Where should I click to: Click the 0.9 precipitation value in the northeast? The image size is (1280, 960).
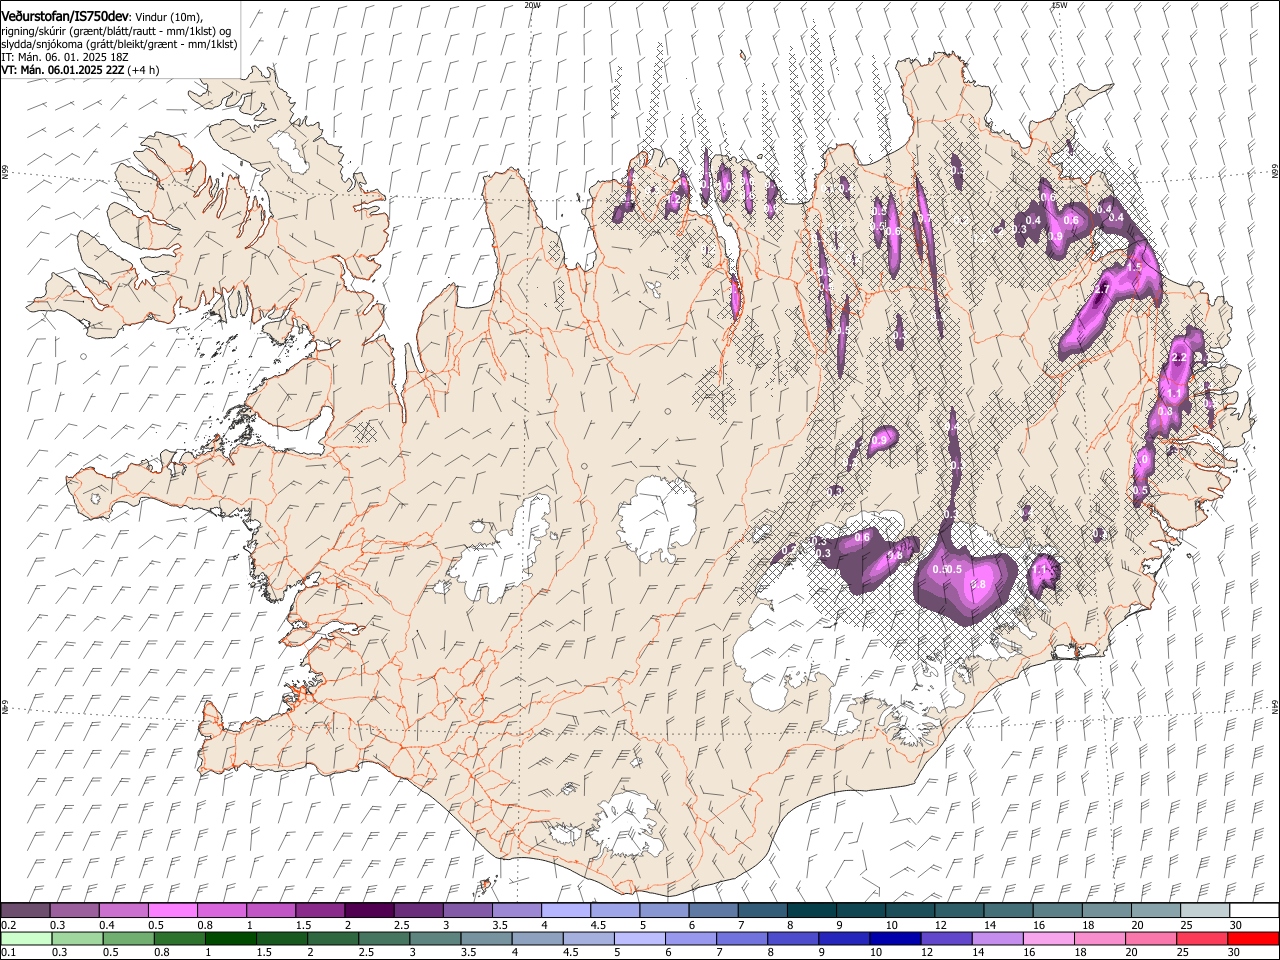point(1056,236)
